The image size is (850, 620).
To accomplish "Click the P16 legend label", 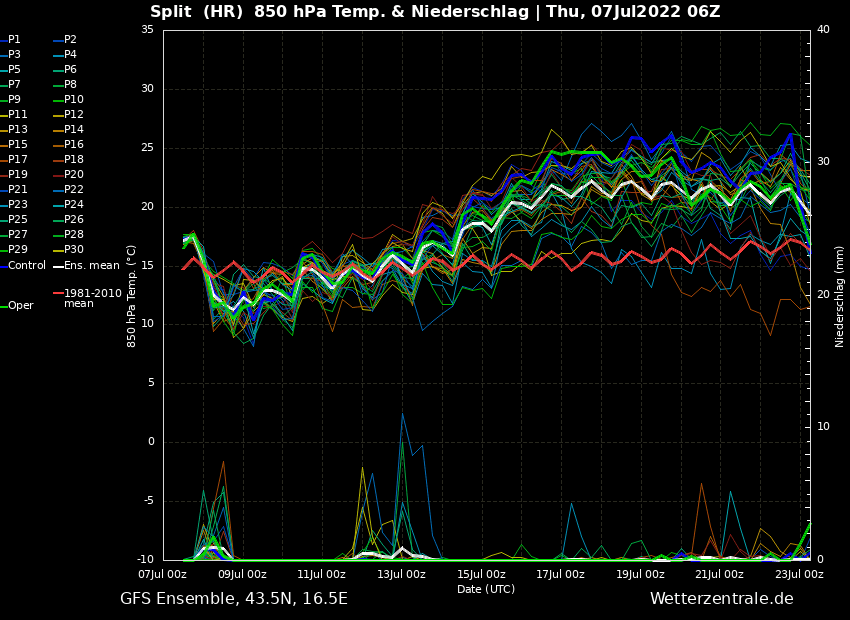I will (x=74, y=145).
